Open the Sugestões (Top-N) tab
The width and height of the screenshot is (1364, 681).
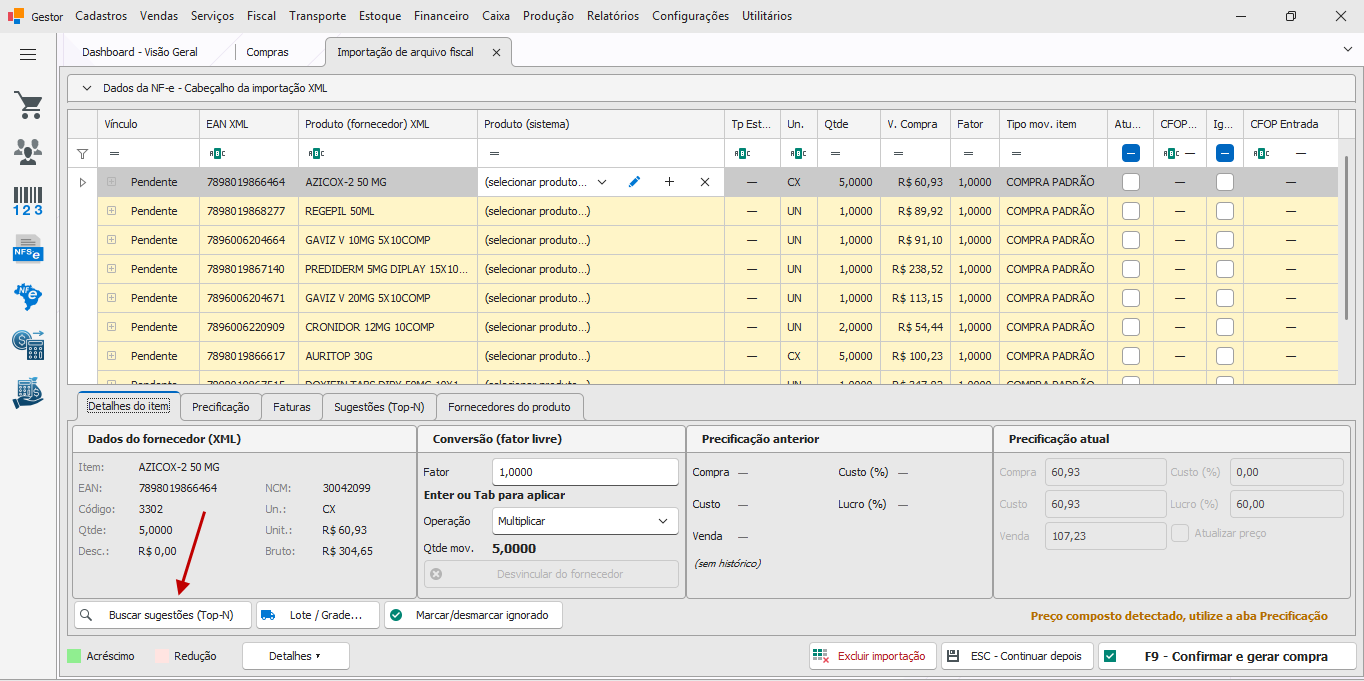pos(379,407)
